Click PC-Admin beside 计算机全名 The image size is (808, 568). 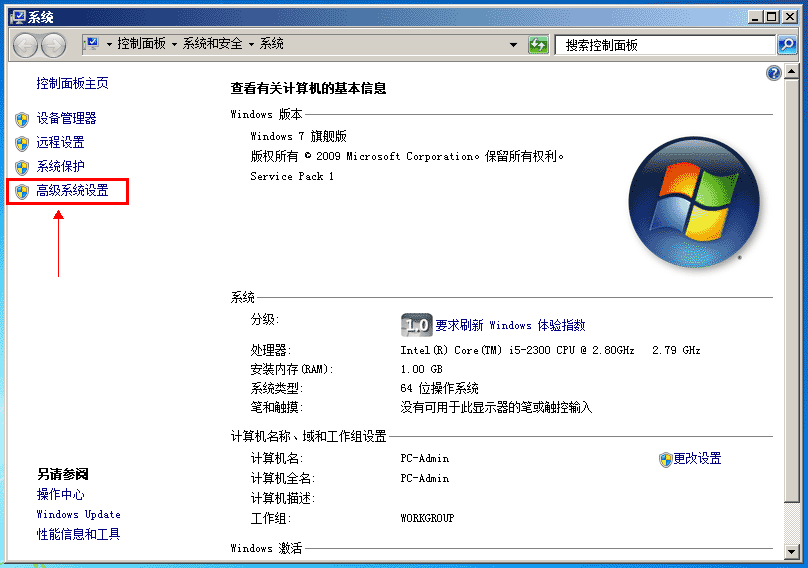pos(425,478)
